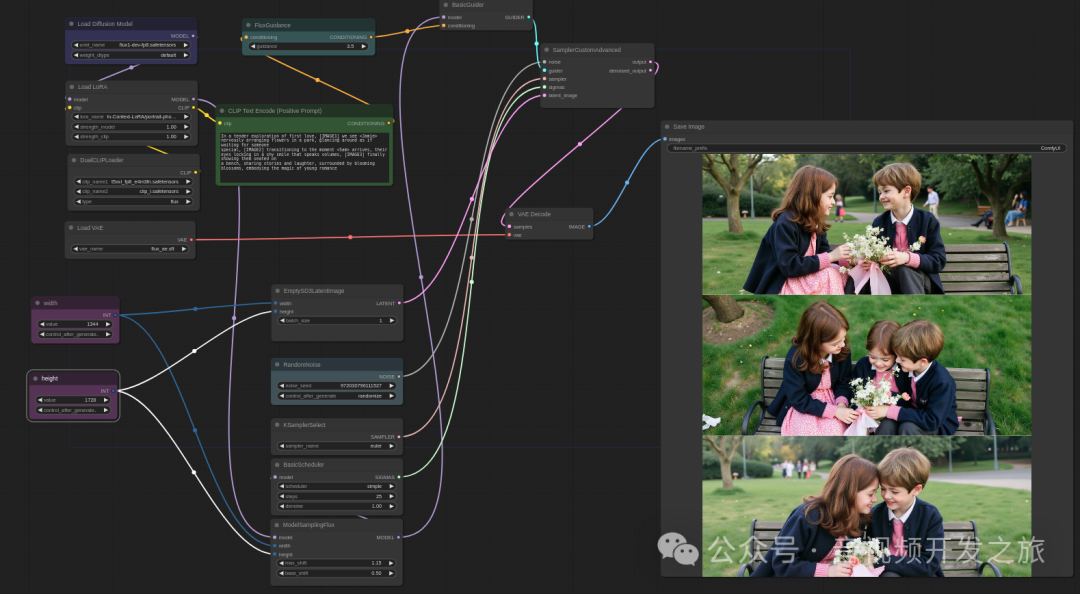Image resolution: width=1080 pixels, height=594 pixels.
Task: Click the SAMPLER output socket of KSamplerSelect
Action: [x=399, y=437]
